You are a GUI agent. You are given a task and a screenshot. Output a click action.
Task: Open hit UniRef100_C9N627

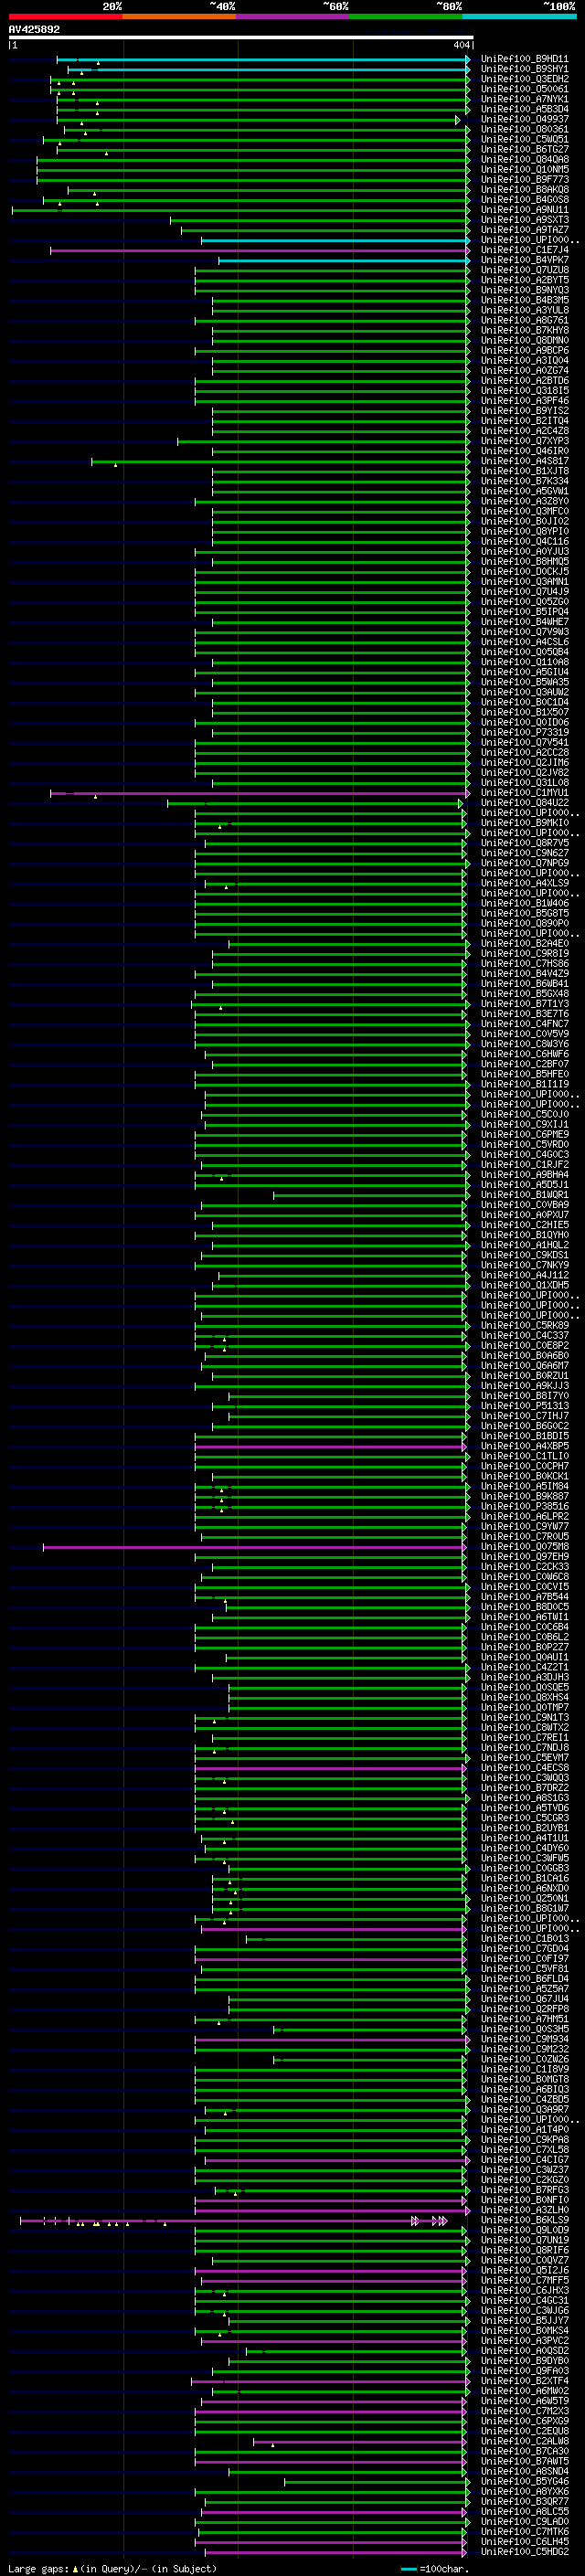[x=525, y=853]
